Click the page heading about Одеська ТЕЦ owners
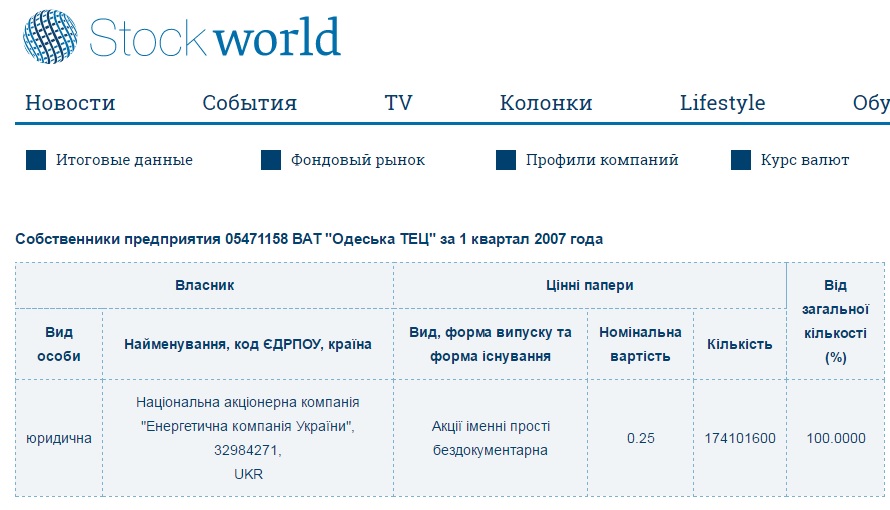 pos(309,239)
